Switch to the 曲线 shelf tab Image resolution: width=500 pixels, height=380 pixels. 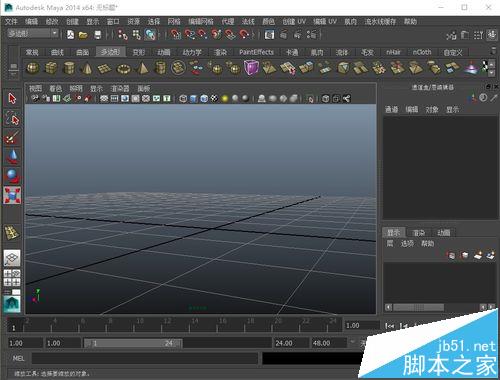coord(57,52)
